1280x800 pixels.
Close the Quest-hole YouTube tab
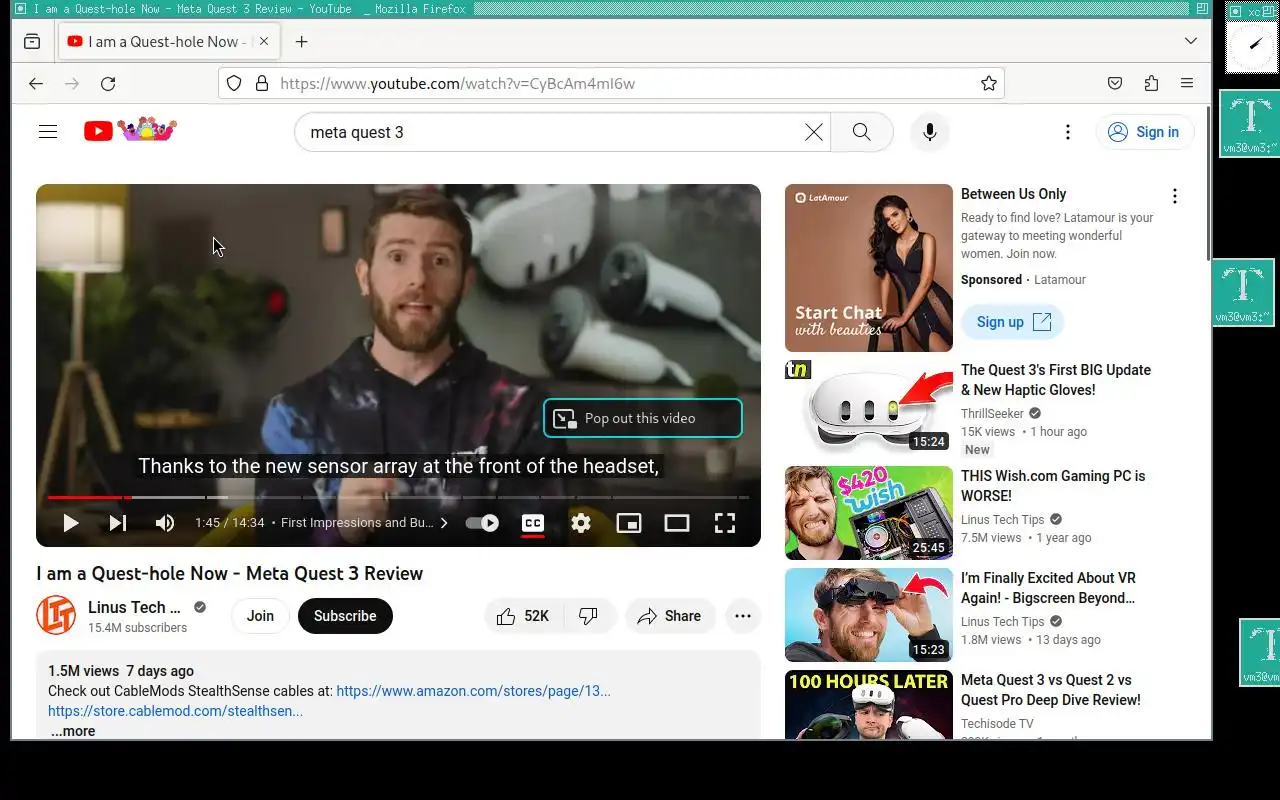pos(264,41)
